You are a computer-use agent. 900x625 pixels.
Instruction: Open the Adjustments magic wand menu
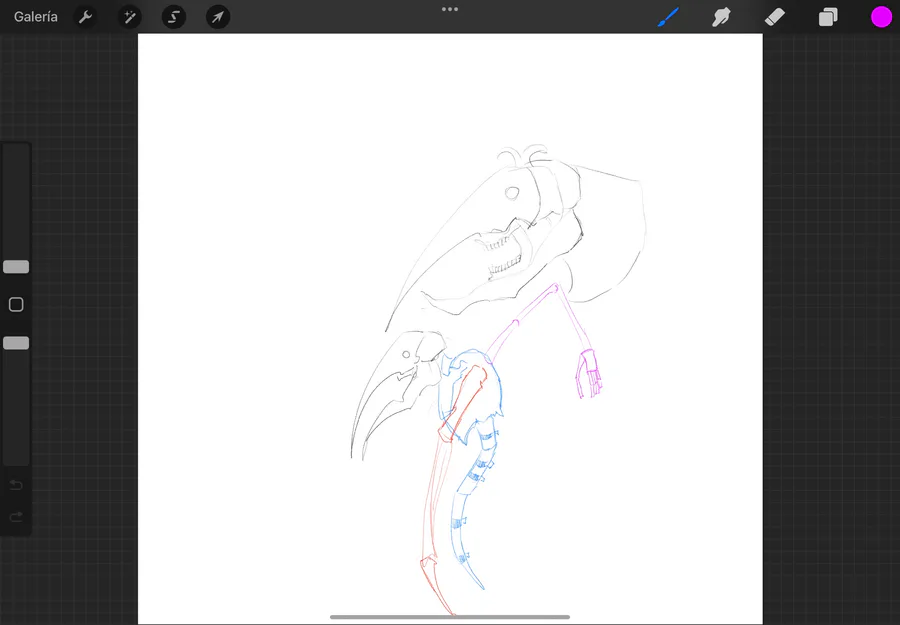click(x=129, y=17)
